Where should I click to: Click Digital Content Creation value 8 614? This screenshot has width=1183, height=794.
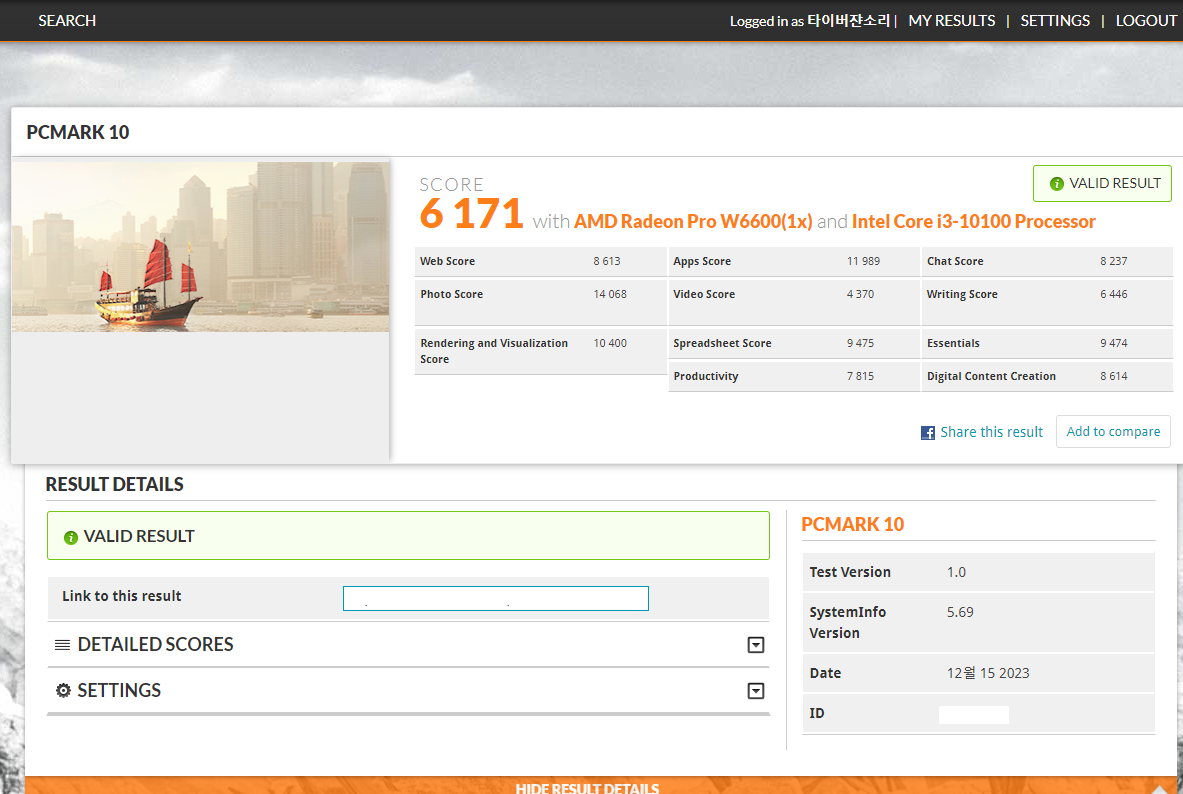[1114, 377]
